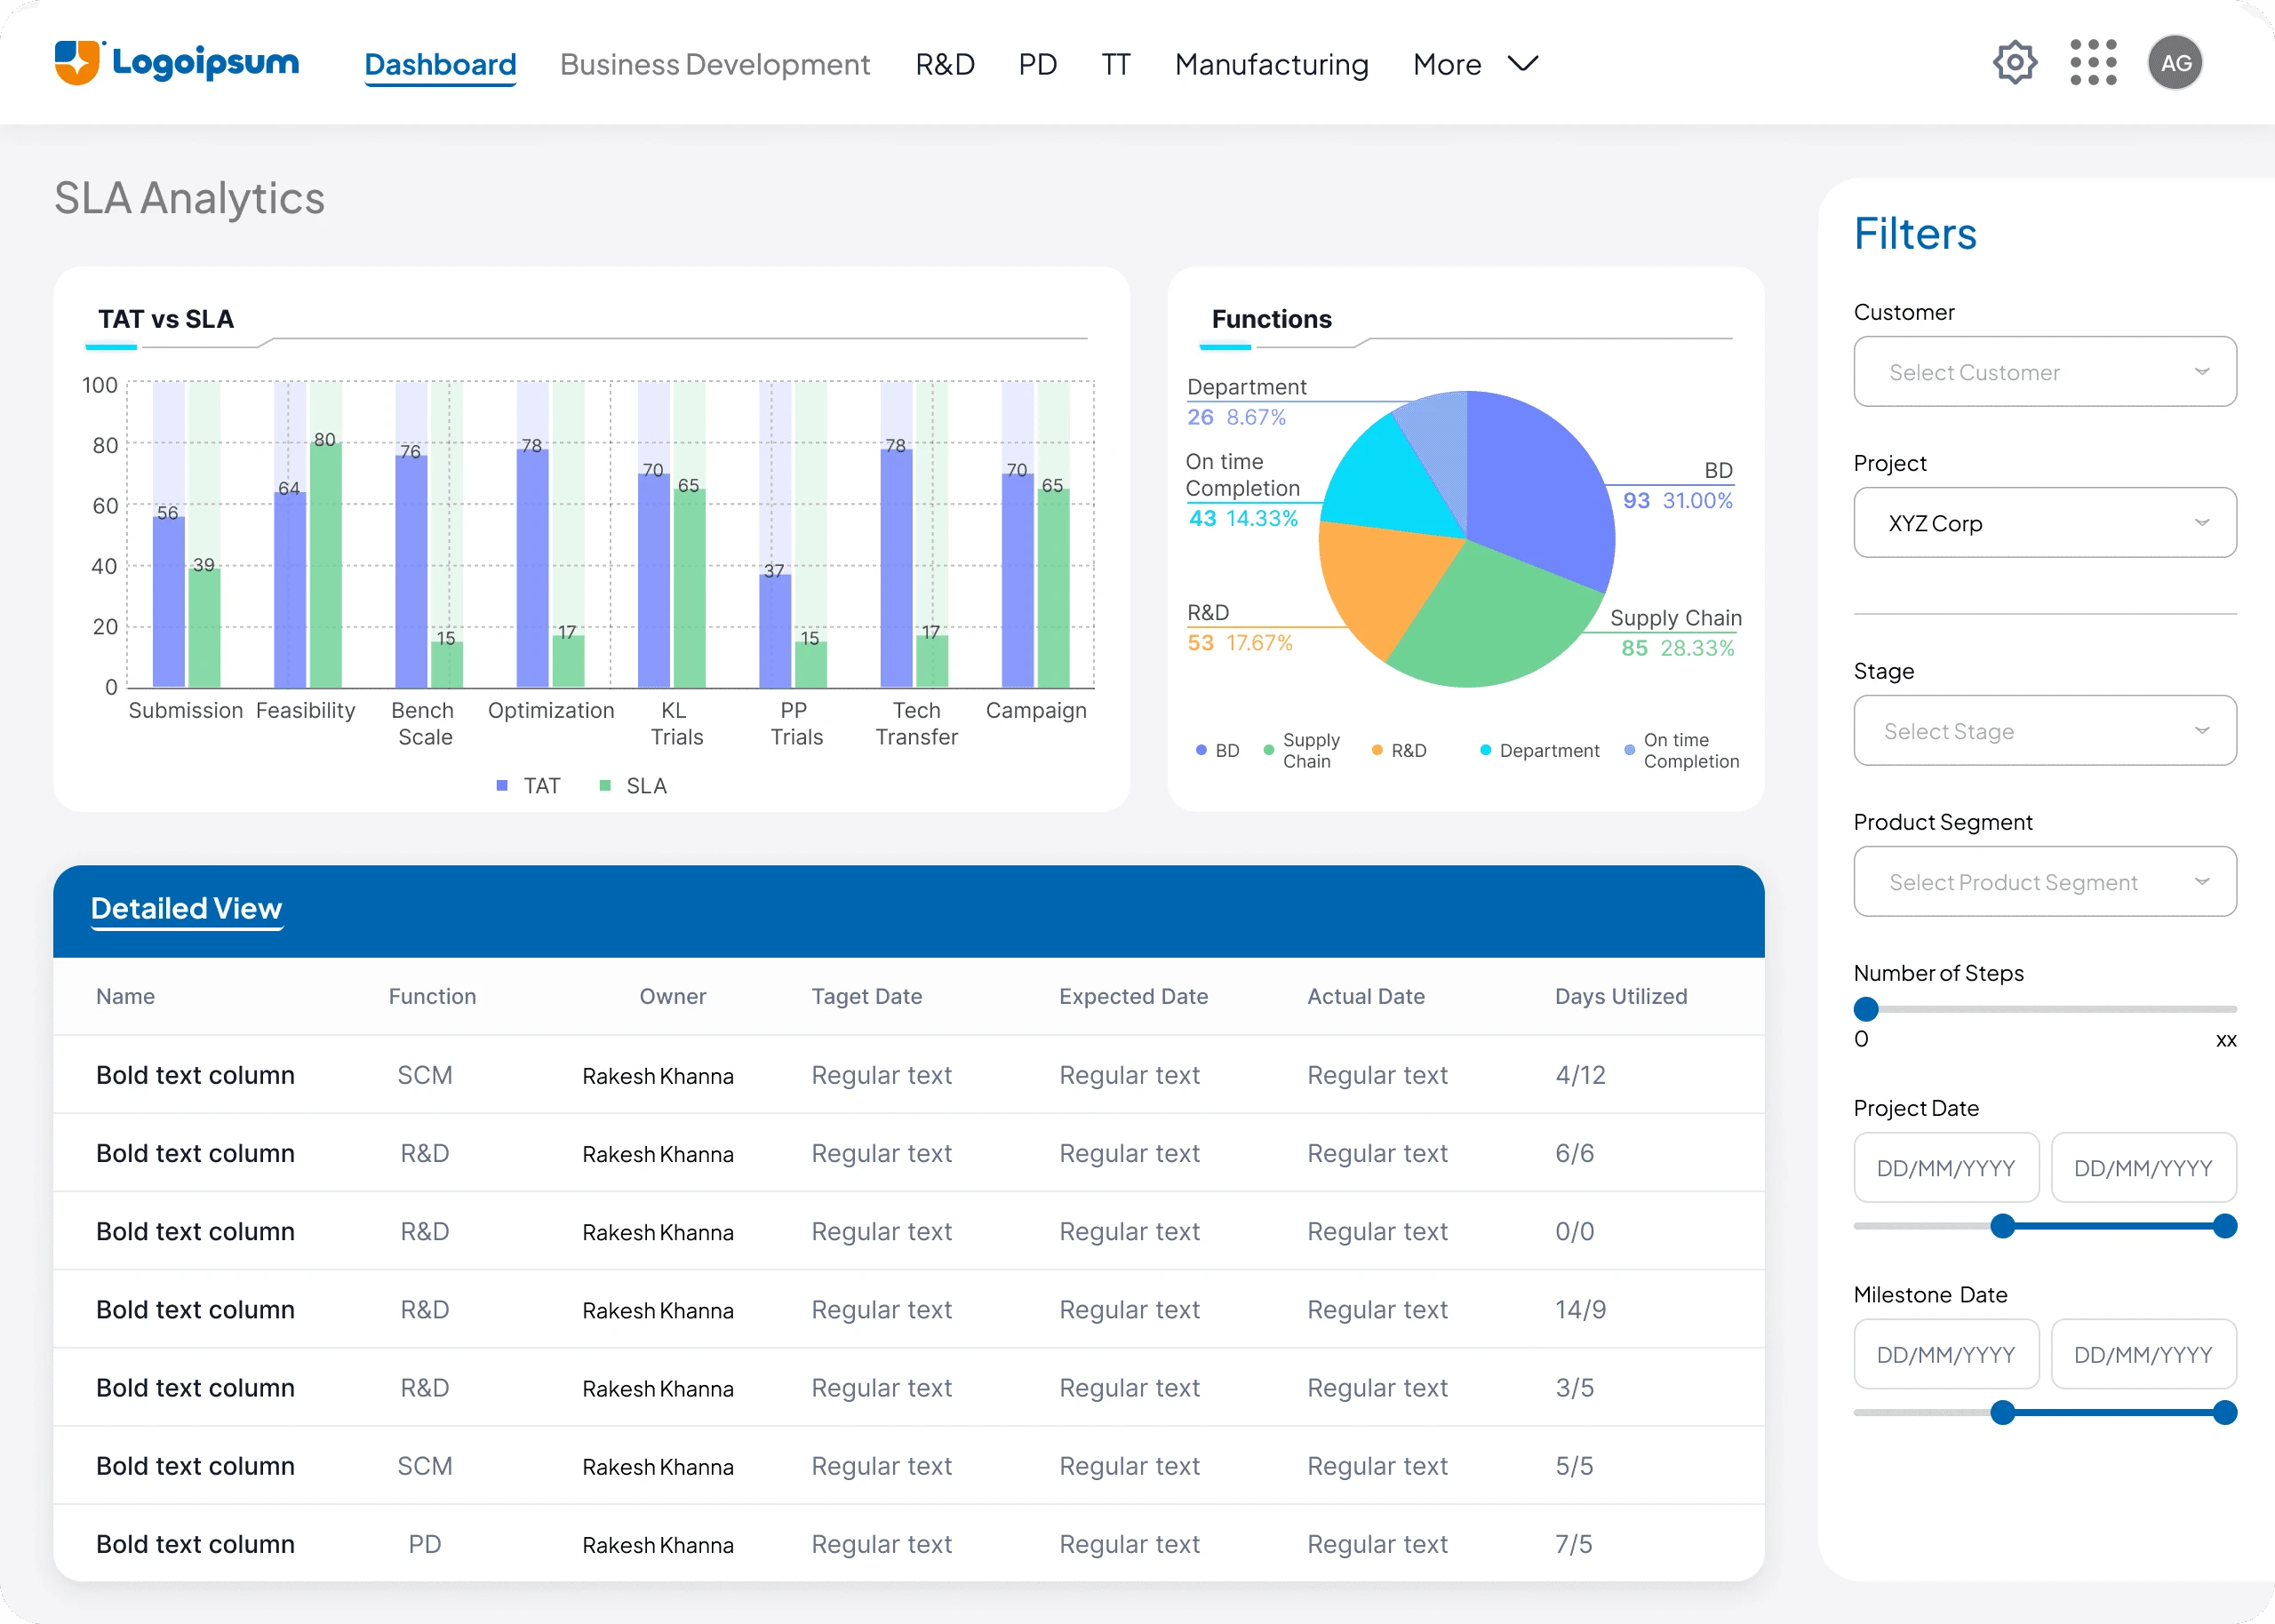Toggle the BD pie legend dot
The image size is (2275, 1624).
1201,750
